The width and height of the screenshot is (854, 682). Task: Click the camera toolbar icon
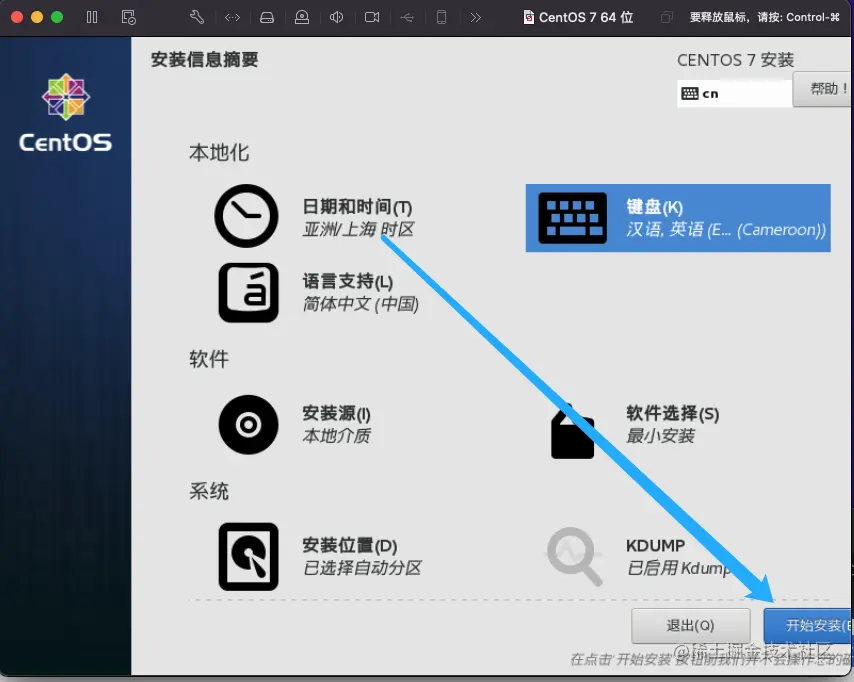[372, 17]
